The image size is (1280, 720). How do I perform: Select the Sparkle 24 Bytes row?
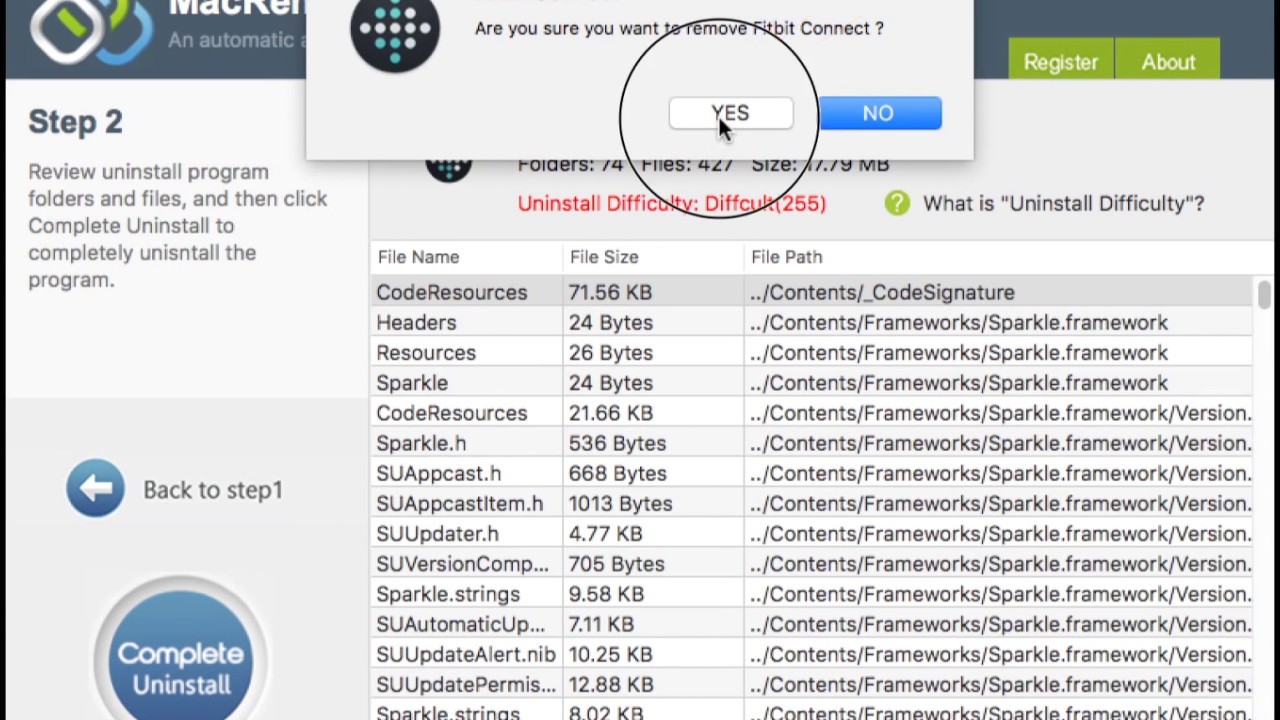(x=812, y=382)
